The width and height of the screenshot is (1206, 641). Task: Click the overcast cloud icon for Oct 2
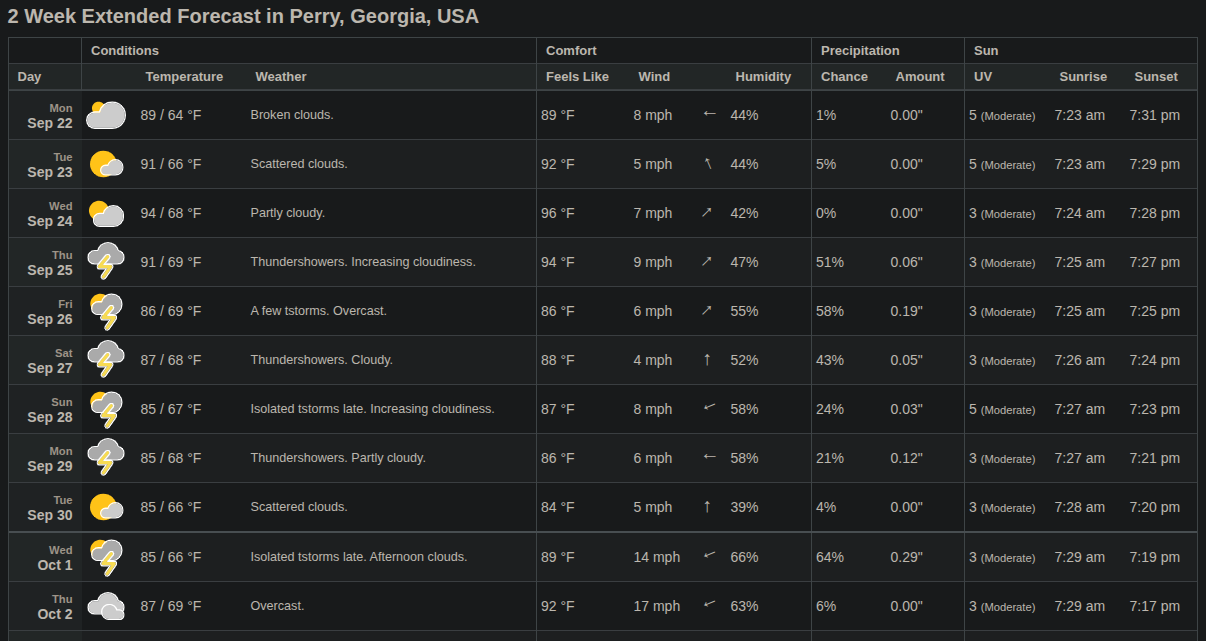click(106, 606)
